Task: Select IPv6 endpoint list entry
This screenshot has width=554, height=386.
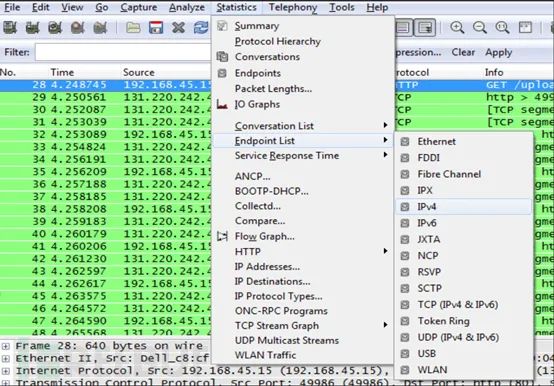Action: click(x=427, y=223)
